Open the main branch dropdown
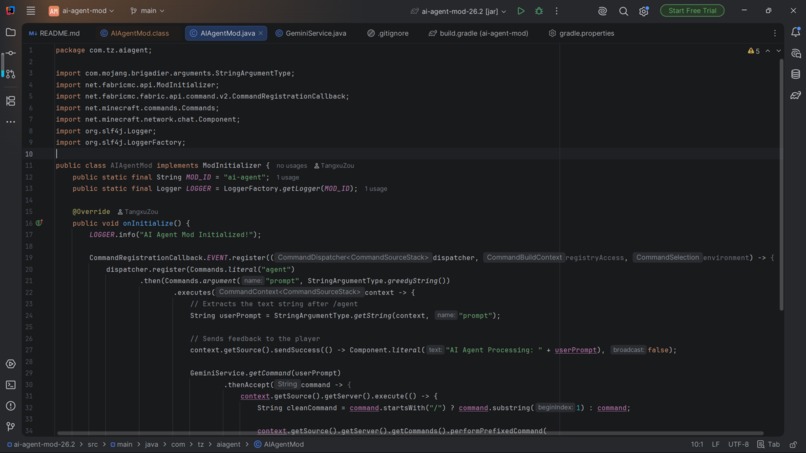Viewport: 806px width, 453px height. (x=147, y=11)
